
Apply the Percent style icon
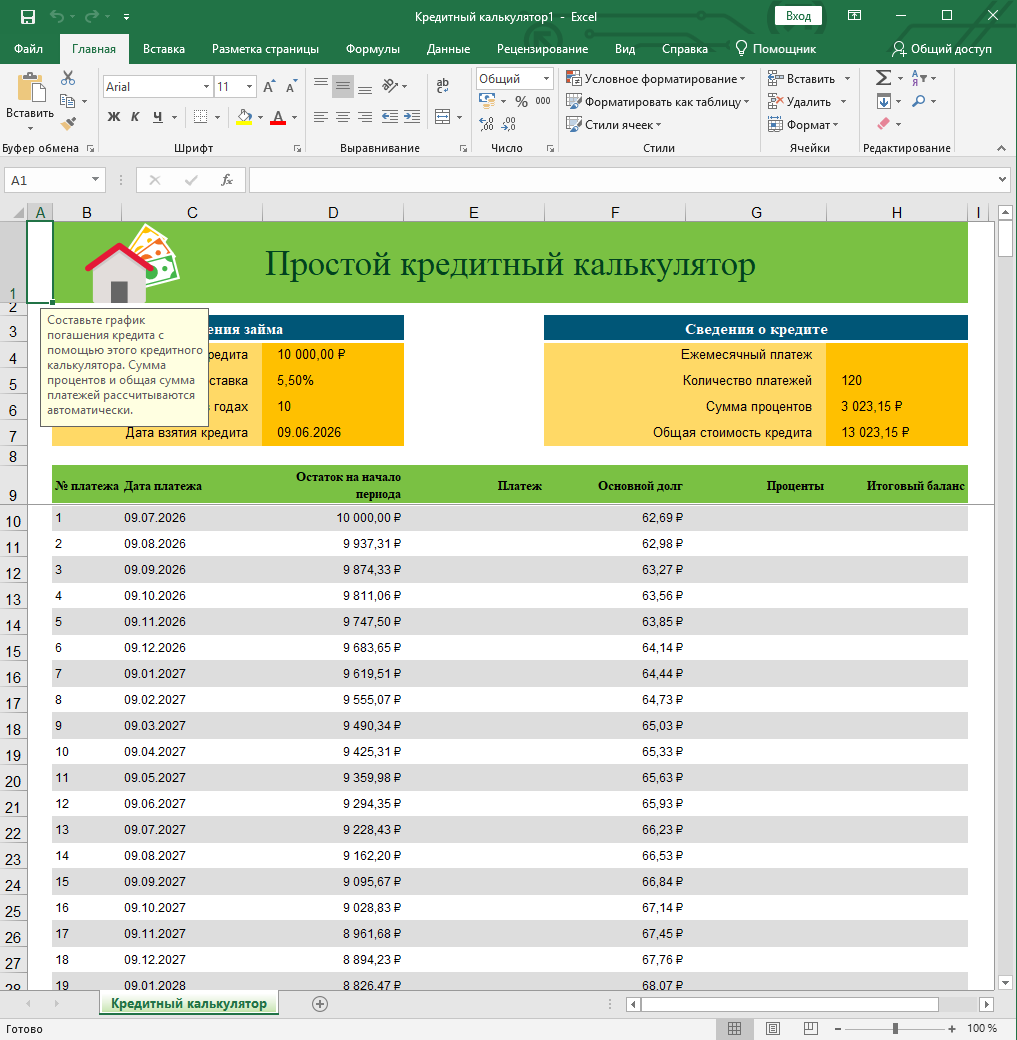pos(521,101)
